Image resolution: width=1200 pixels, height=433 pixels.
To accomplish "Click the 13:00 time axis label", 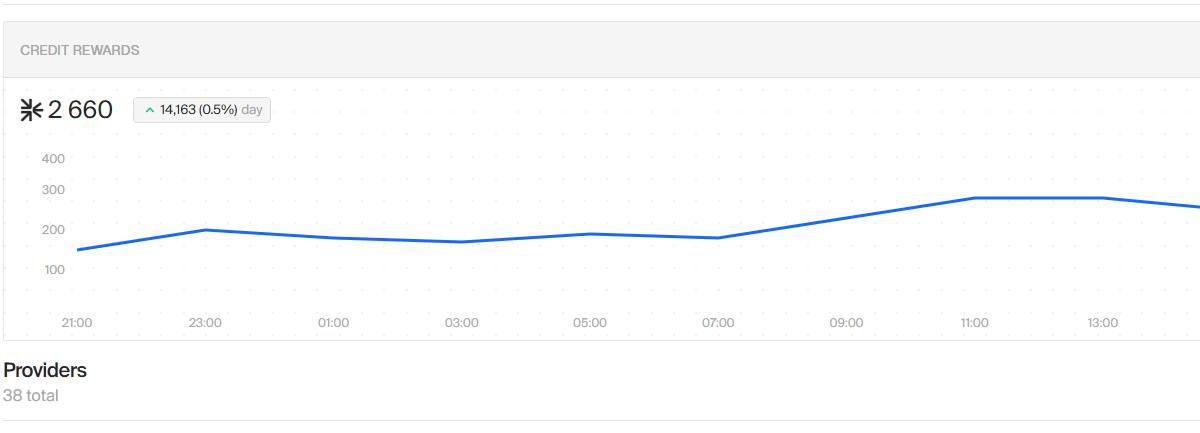I will (x=1102, y=323).
